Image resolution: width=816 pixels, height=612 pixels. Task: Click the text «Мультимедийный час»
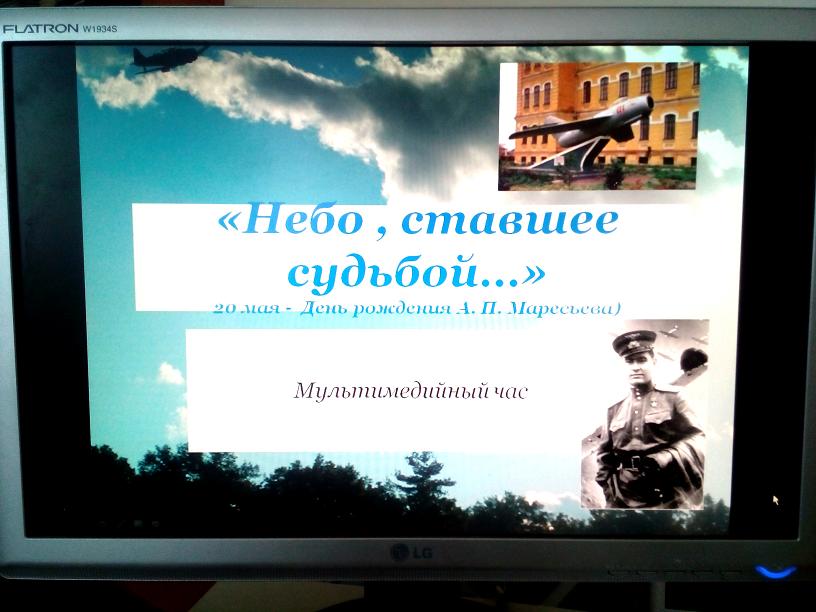click(411, 391)
